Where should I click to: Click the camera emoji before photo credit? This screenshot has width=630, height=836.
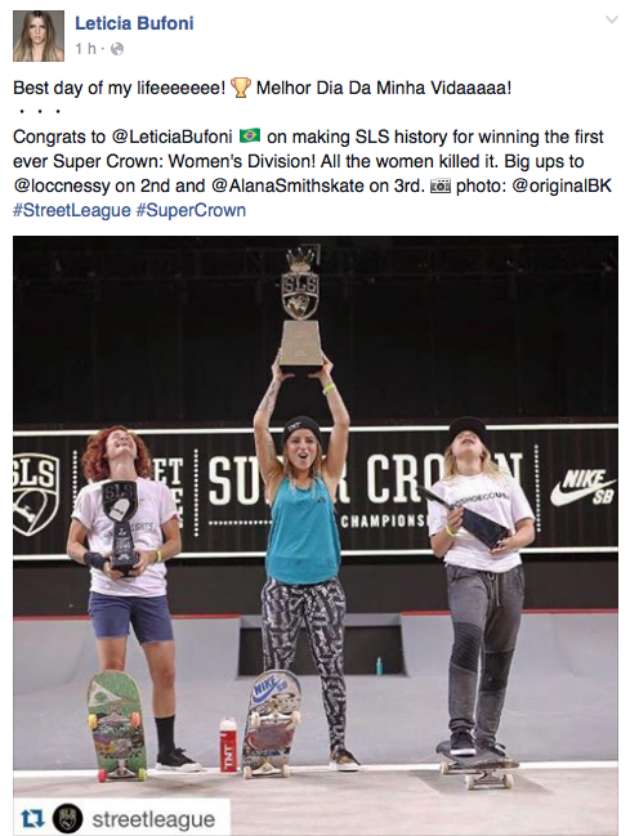pyautogui.click(x=440, y=186)
